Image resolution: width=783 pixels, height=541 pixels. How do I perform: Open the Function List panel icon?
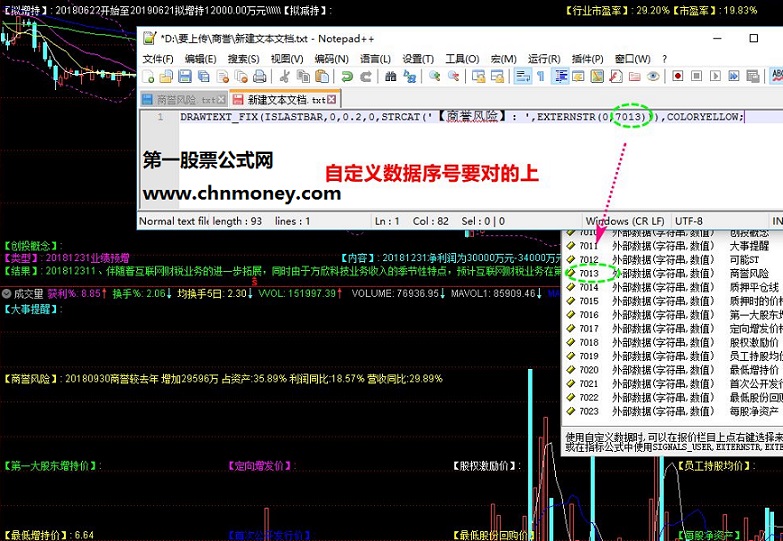(616, 76)
